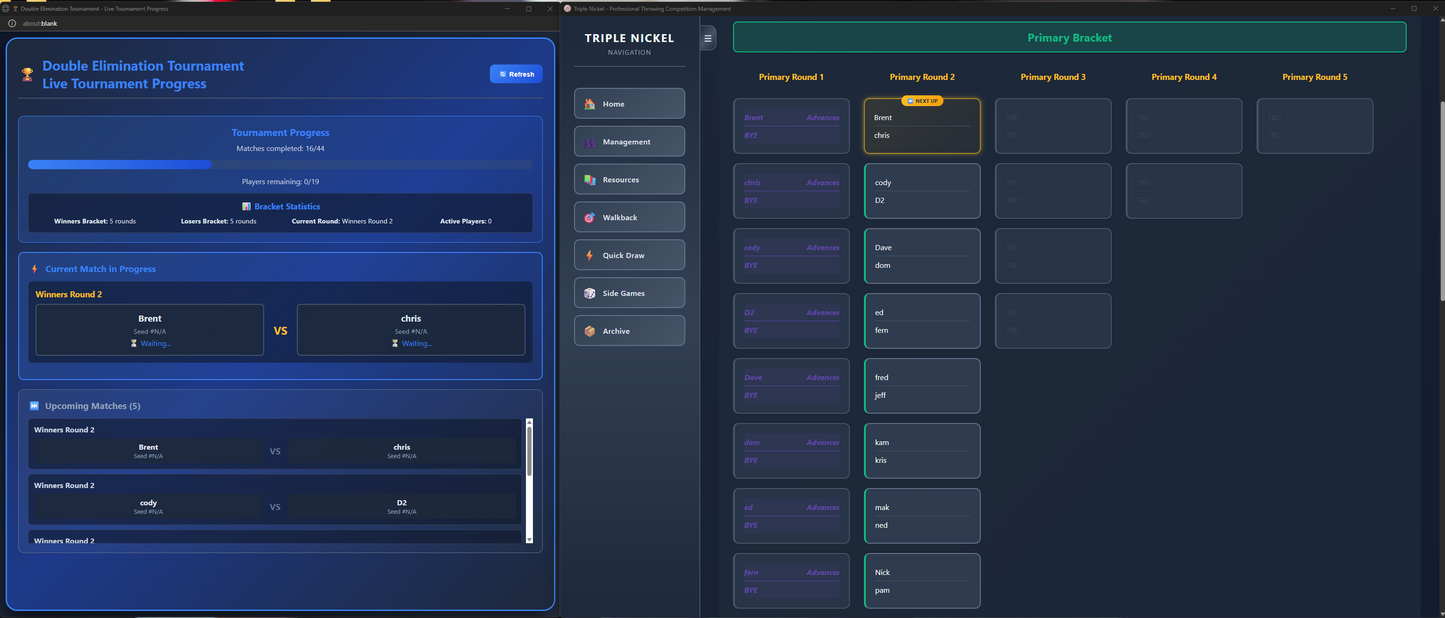Click the trophy icon beside tournament title
Viewport: 1445px width, 618px height.
point(28,75)
